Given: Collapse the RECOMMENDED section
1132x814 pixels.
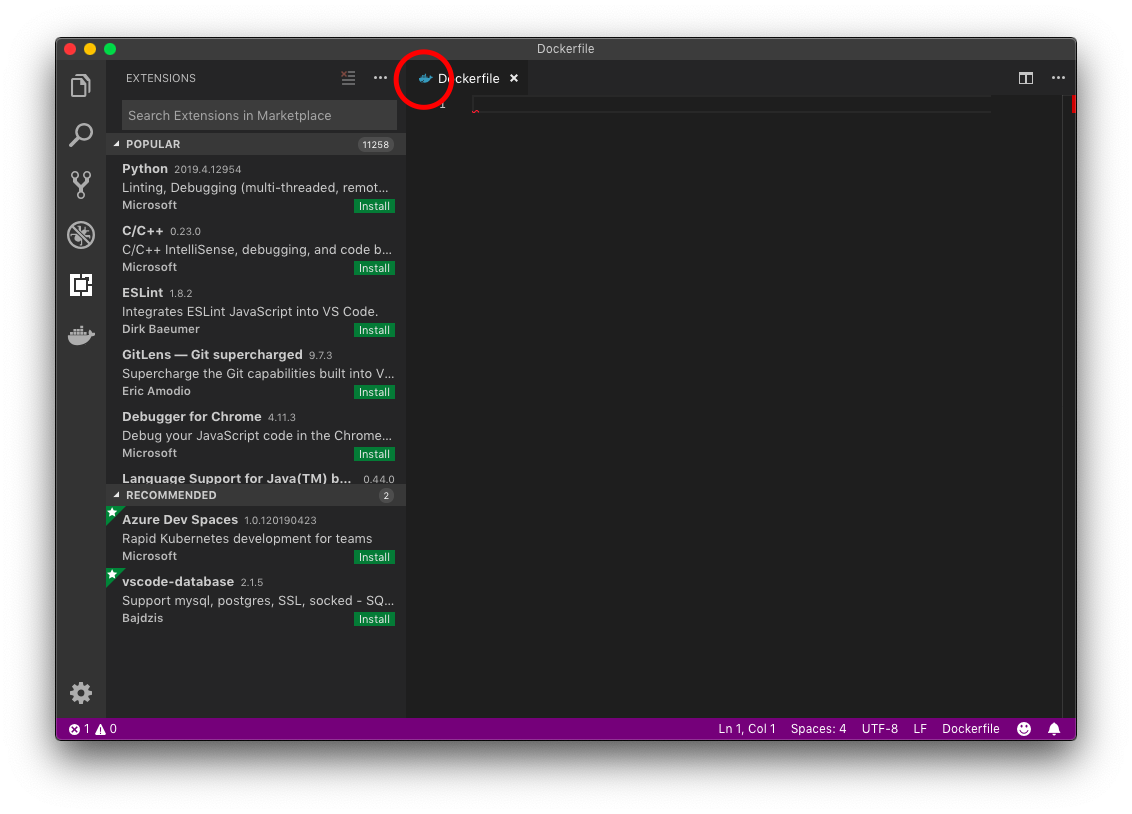Looking at the screenshot, I should 256,495.
